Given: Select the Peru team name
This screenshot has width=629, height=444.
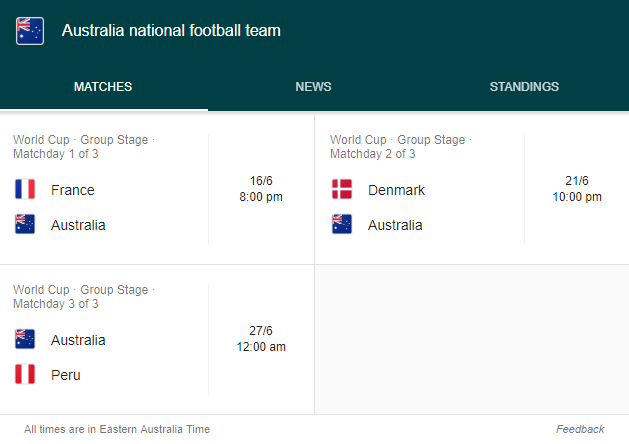Looking at the screenshot, I should click(66, 375).
